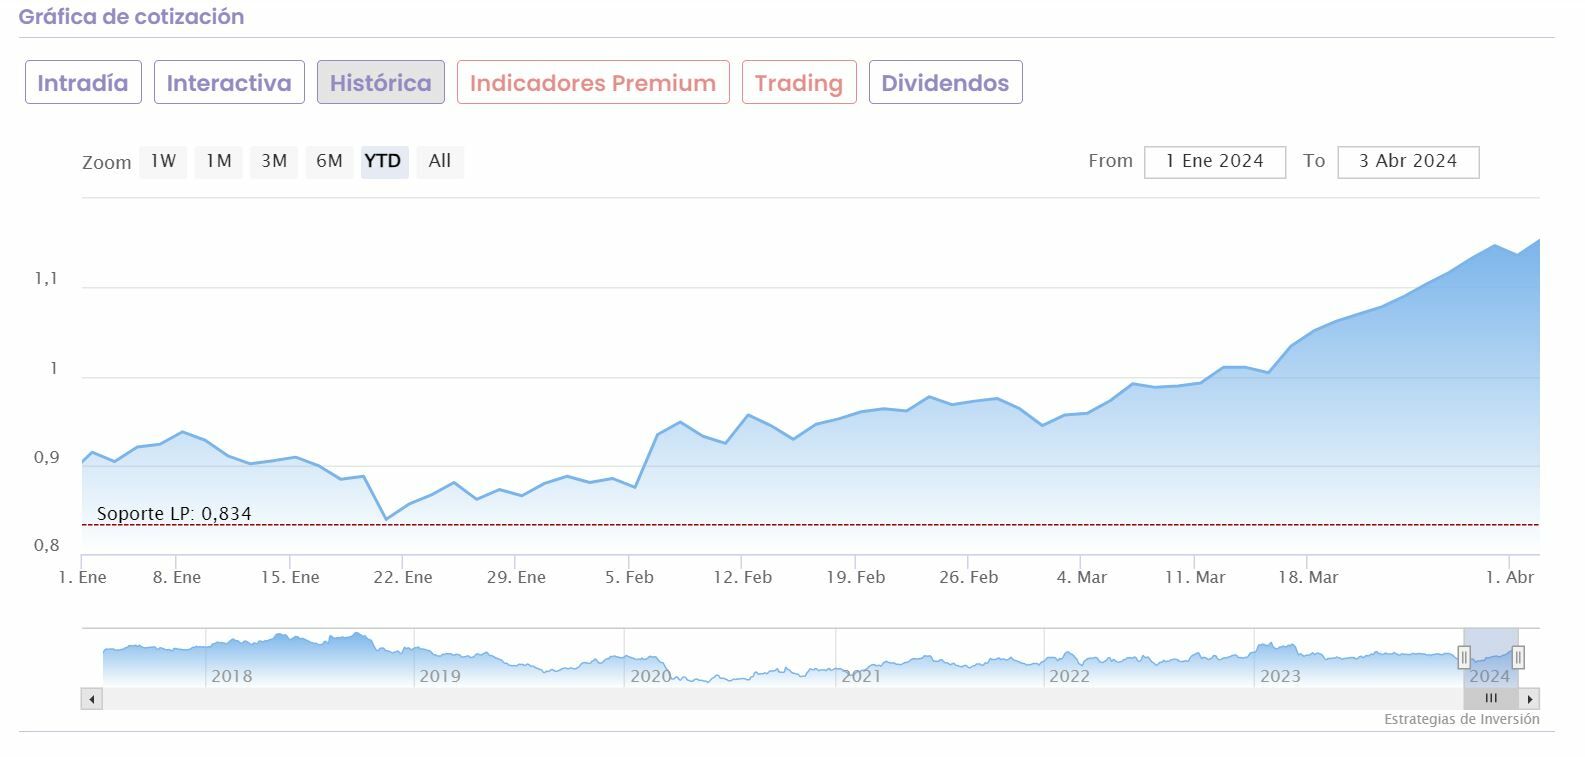Image resolution: width=1585 pixels, height=757 pixels.
Task: Set zoom range to 1M
Action: click(219, 161)
